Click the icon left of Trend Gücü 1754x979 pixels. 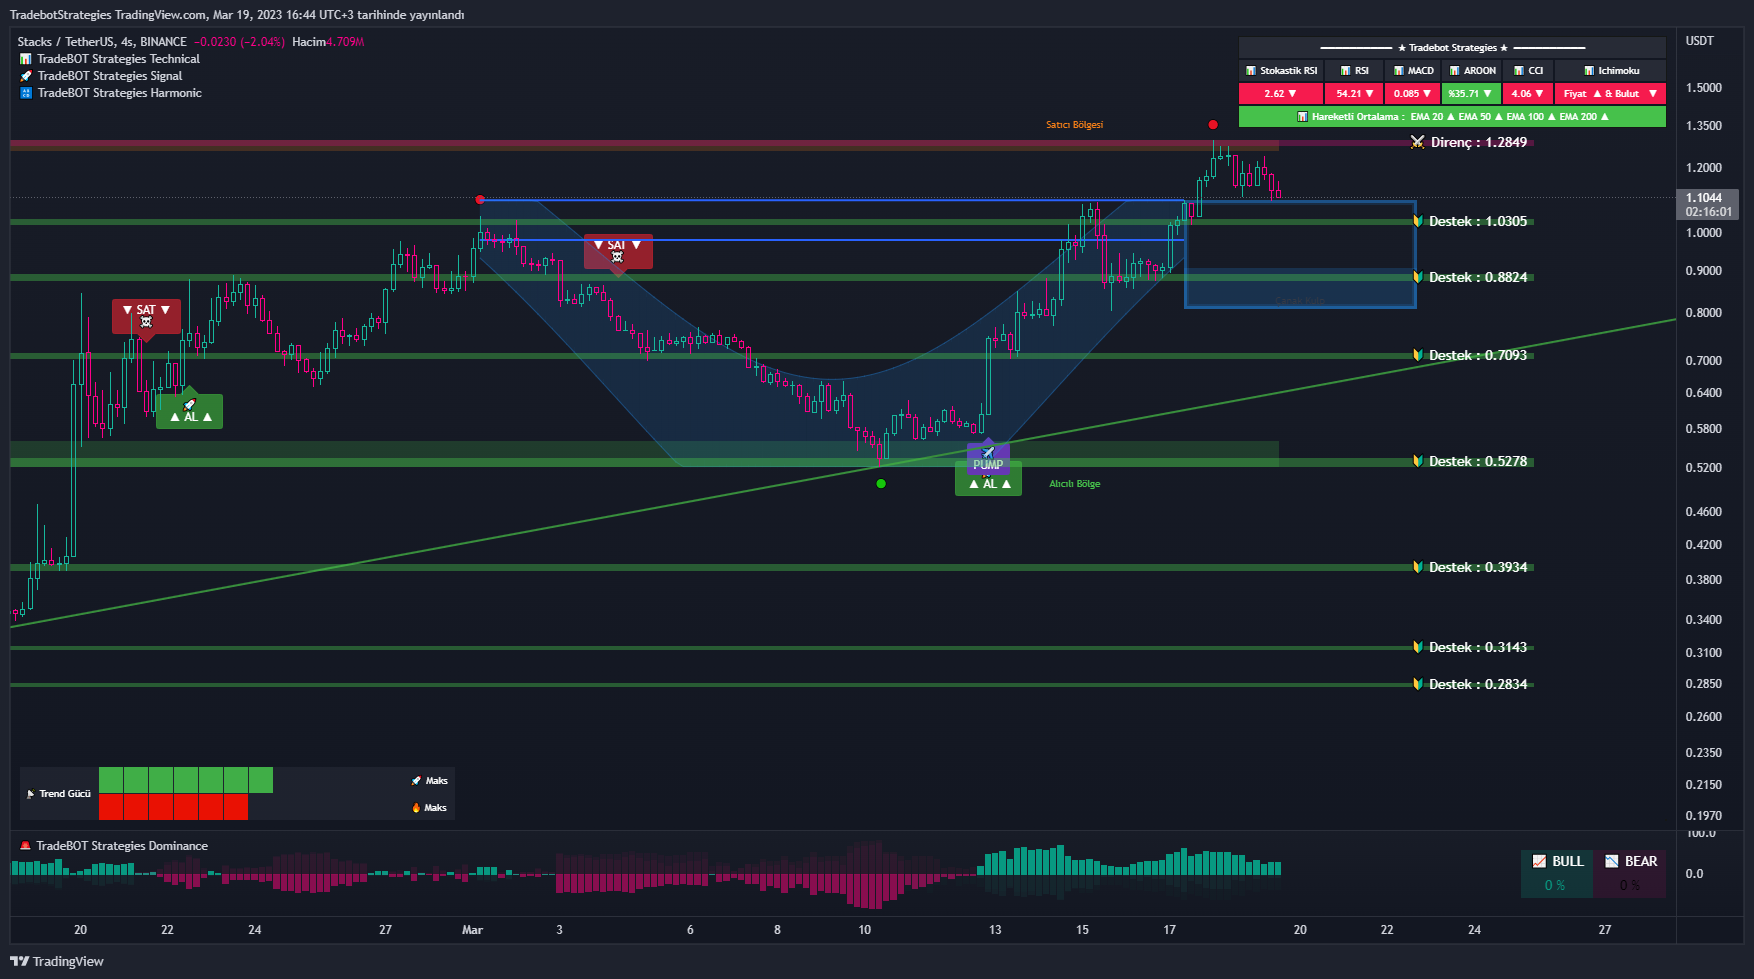click(x=30, y=794)
